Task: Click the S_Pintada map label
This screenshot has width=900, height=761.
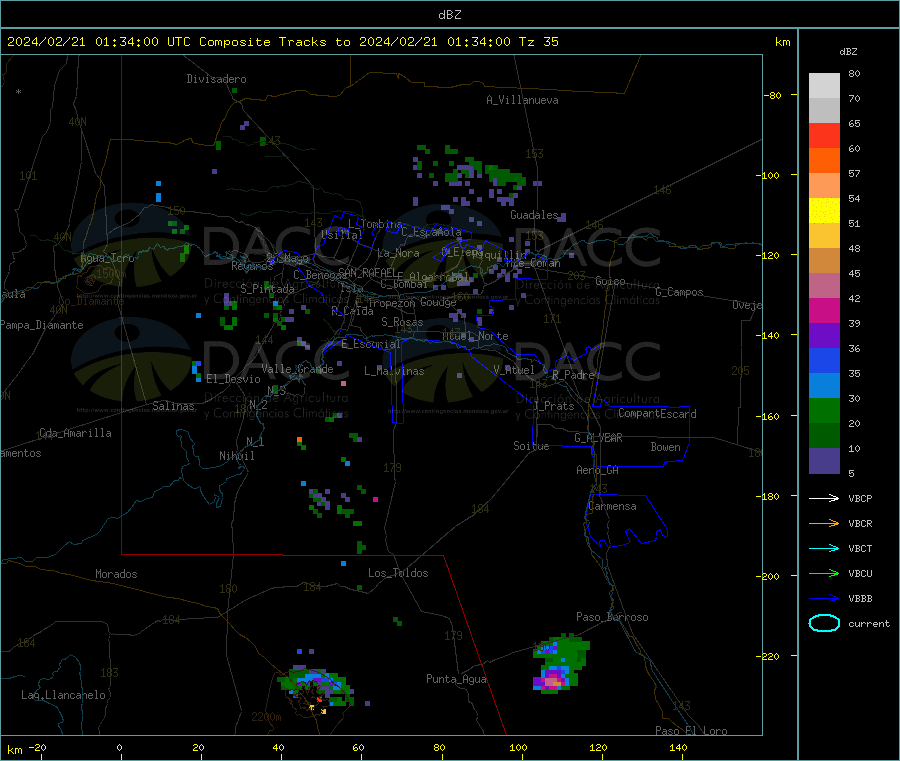Action: click(267, 289)
